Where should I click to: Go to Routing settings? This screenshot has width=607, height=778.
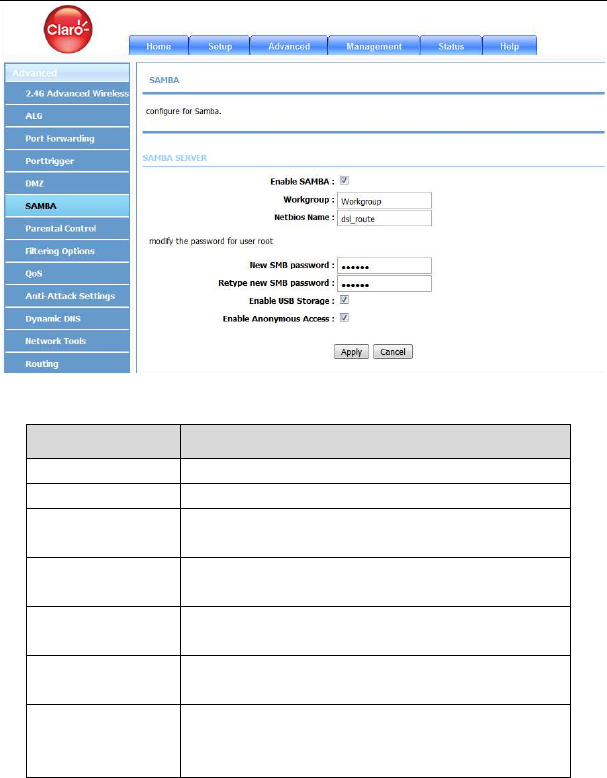click(67, 363)
